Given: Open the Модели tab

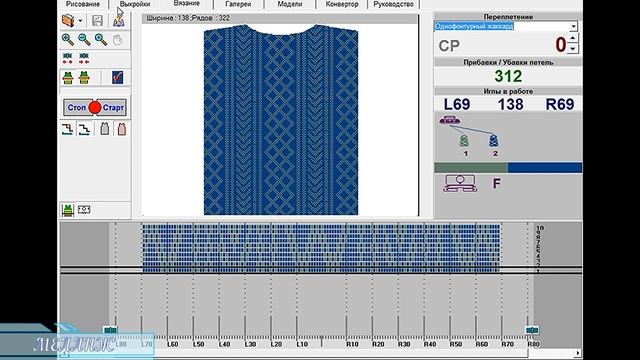Looking at the screenshot, I should tap(290, 4).
